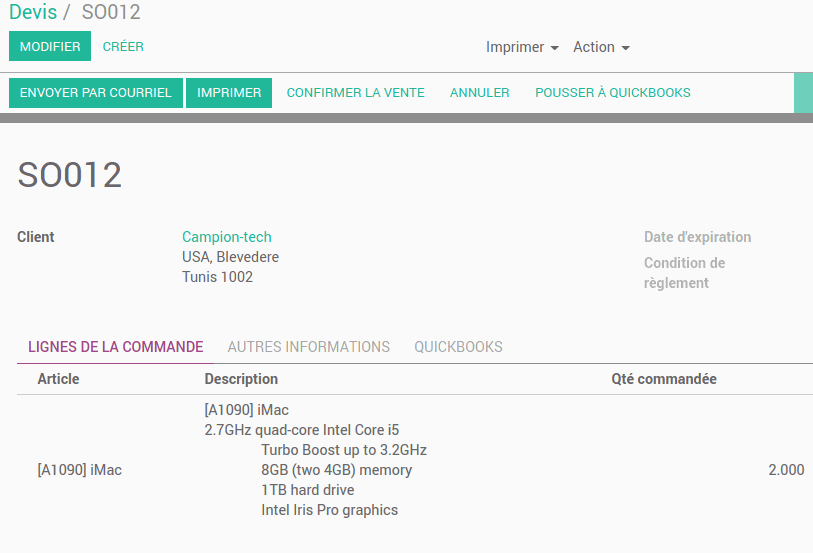Image resolution: width=813 pixels, height=553 pixels.
Task: Click CONFIRMER LA VENTE
Action: [x=356, y=93]
